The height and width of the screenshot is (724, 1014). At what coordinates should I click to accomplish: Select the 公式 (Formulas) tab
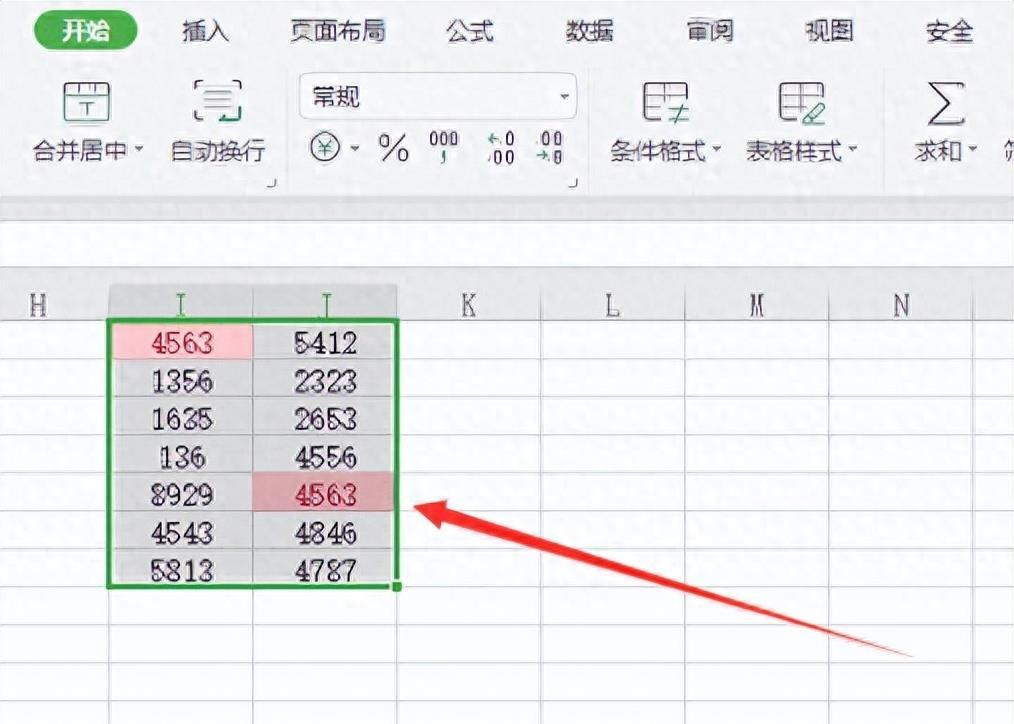[x=468, y=31]
